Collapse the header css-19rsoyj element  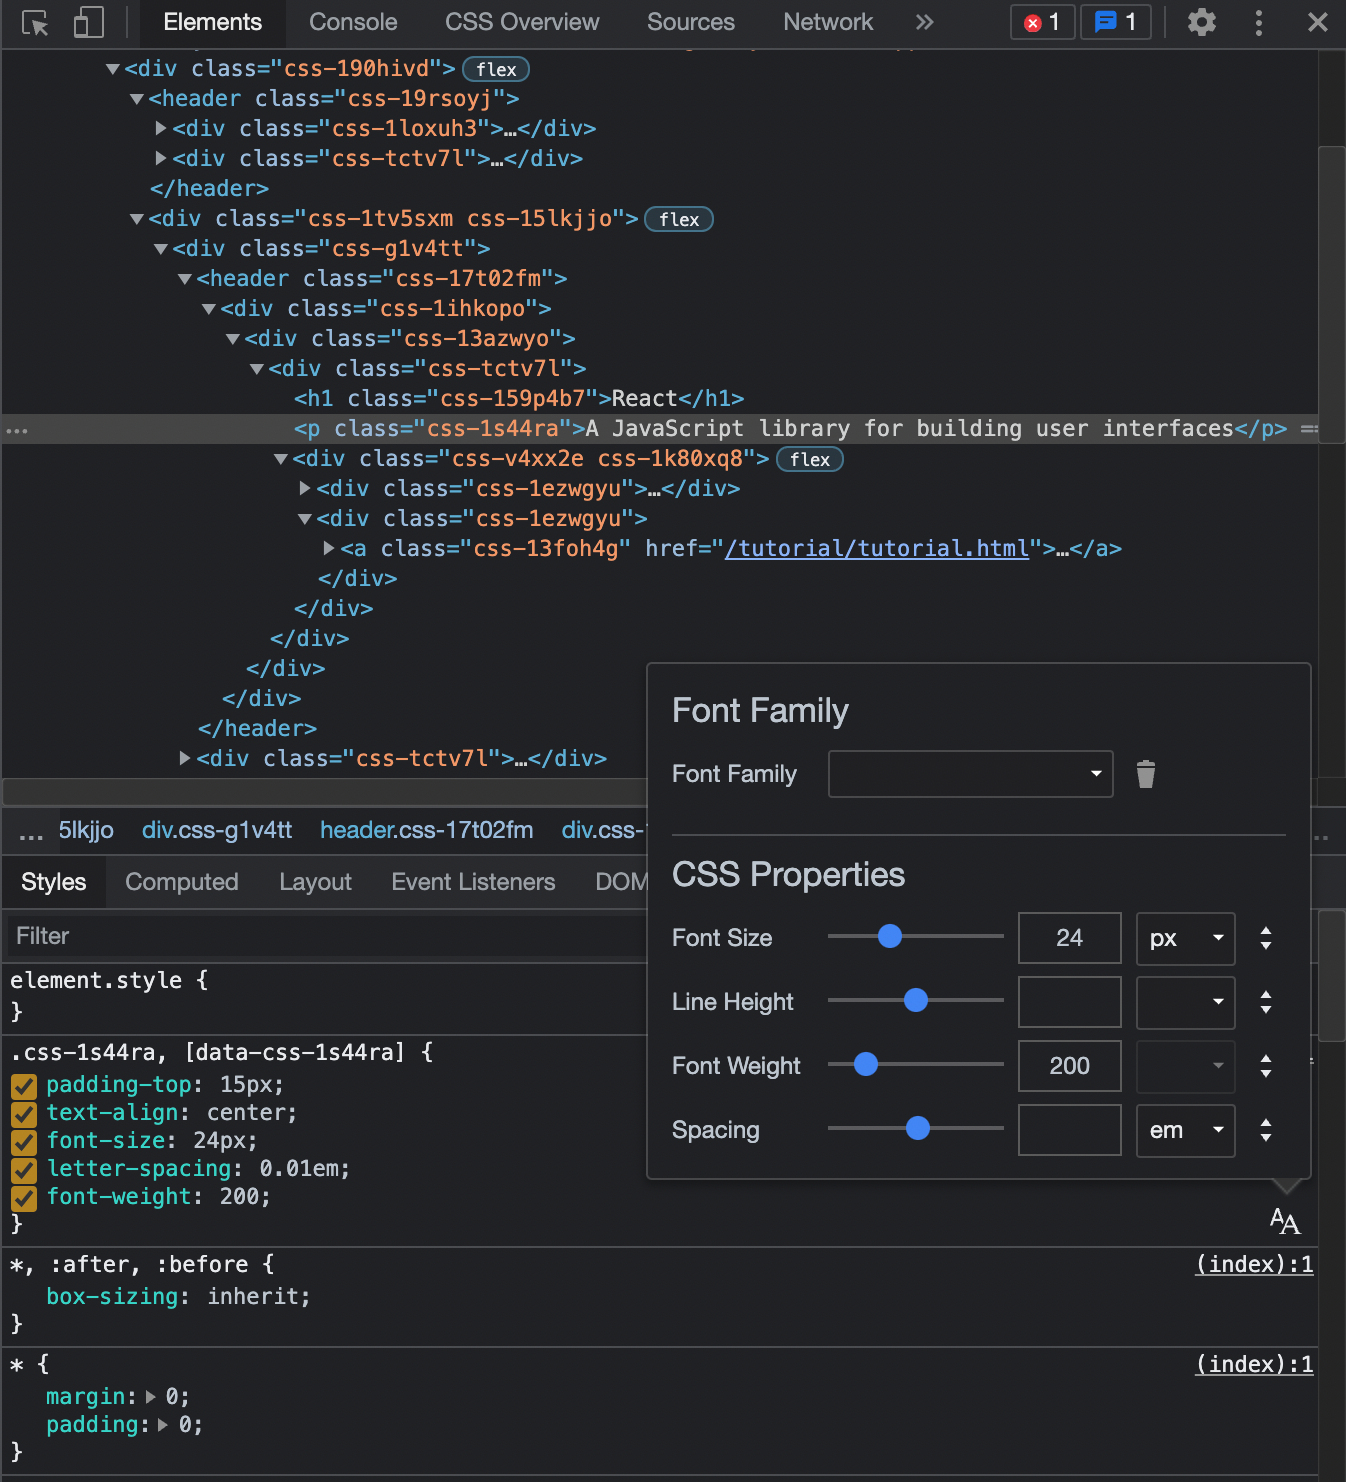pyautogui.click(x=137, y=98)
